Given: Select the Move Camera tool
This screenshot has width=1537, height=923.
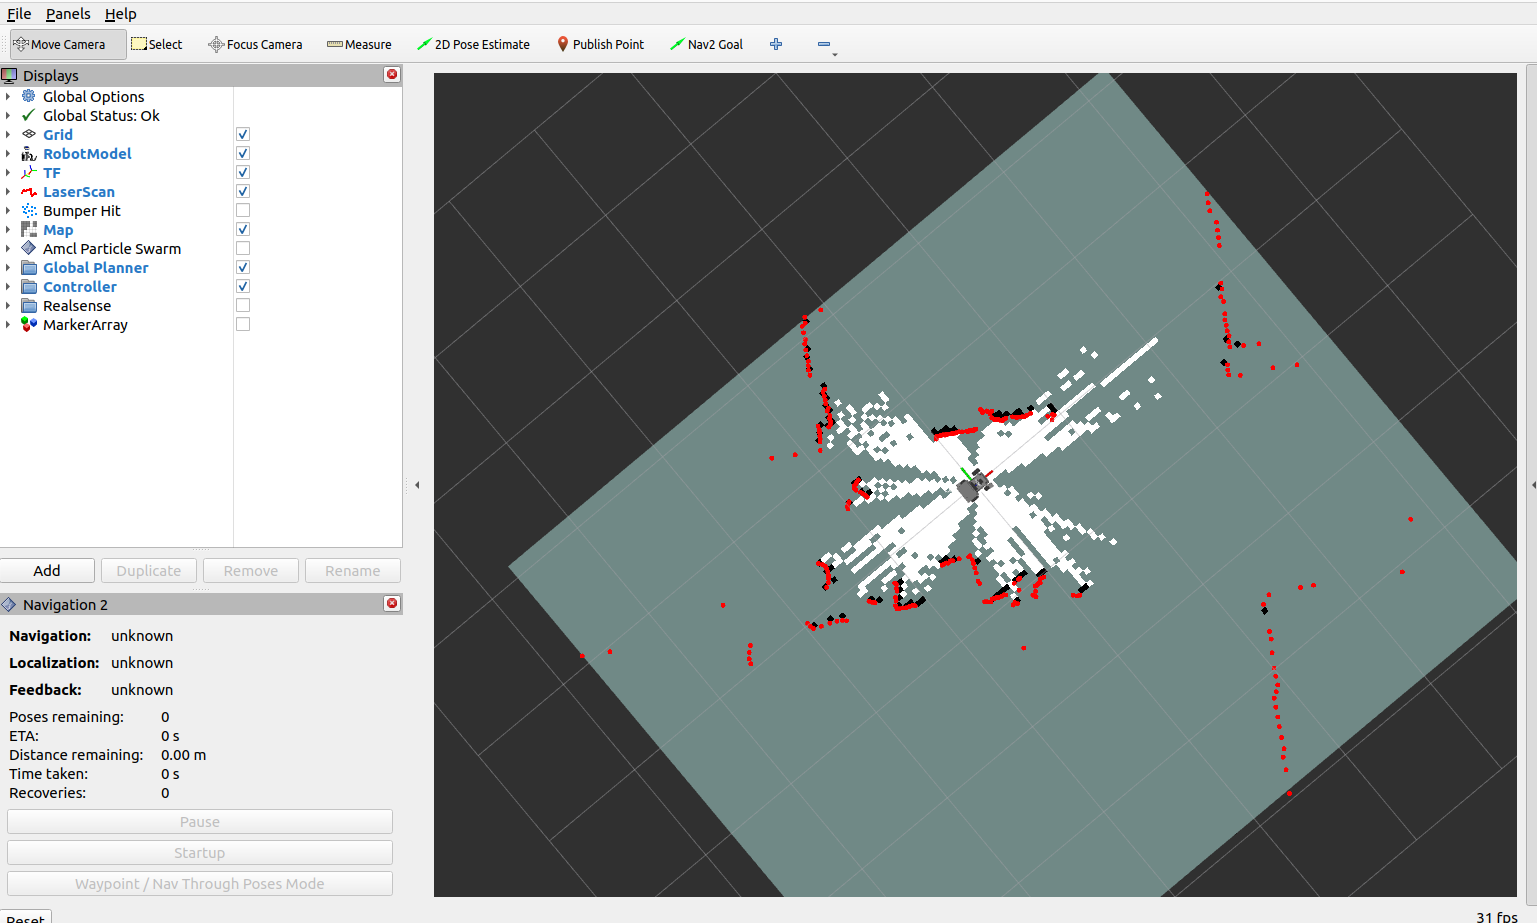Looking at the screenshot, I should [x=68, y=44].
